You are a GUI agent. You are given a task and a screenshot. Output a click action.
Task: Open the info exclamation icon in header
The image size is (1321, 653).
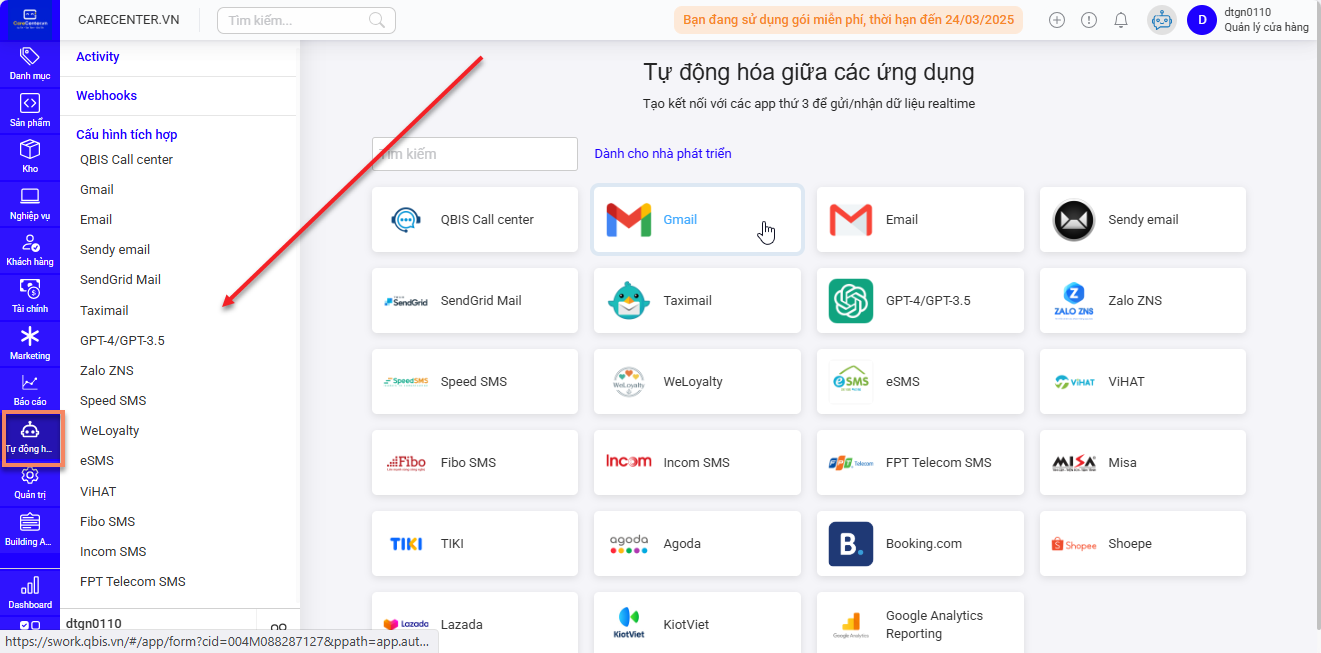coord(1089,20)
